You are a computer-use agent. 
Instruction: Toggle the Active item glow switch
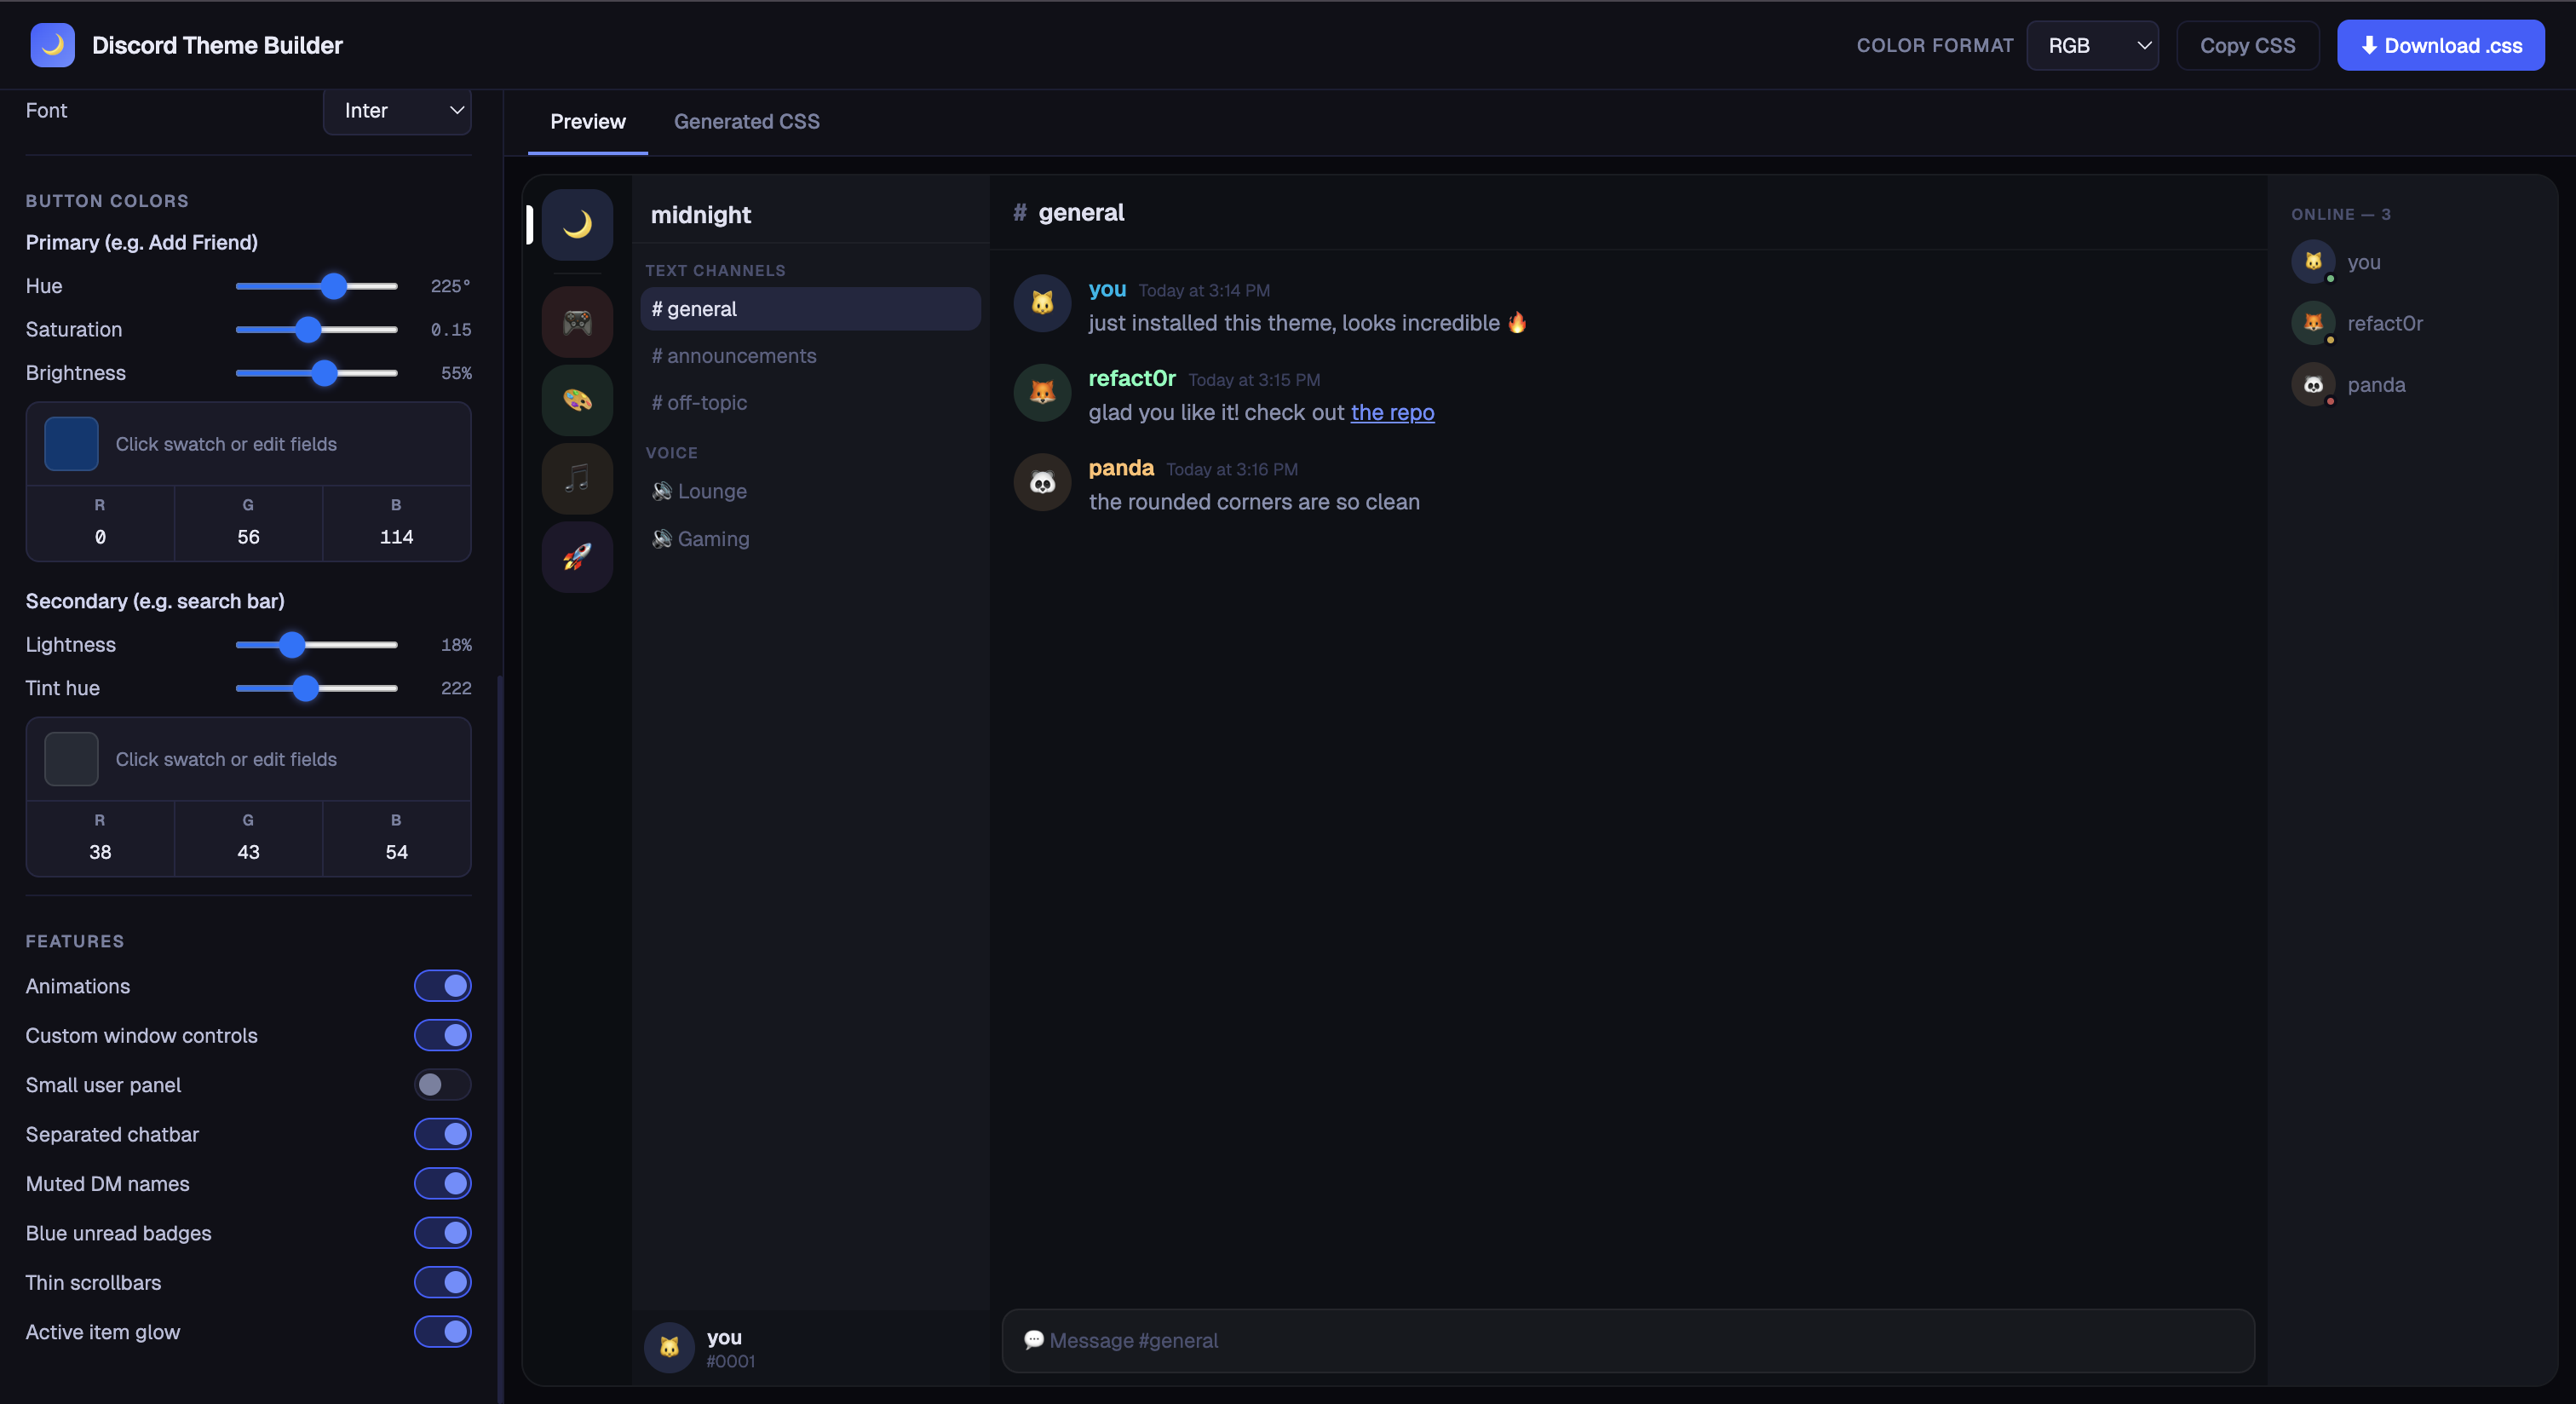click(442, 1332)
